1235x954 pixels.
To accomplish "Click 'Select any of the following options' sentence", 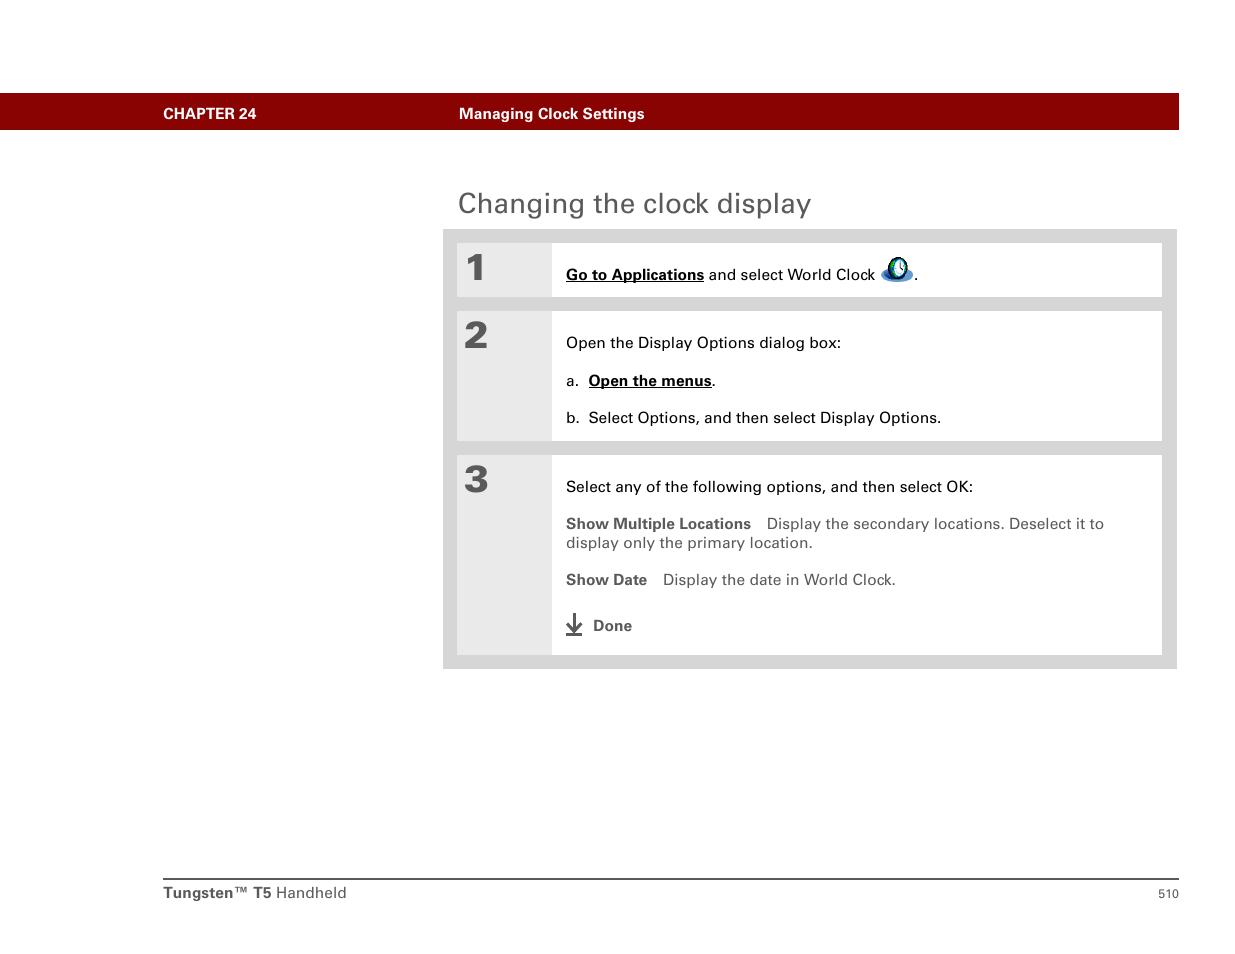I will pyautogui.click(x=769, y=487).
